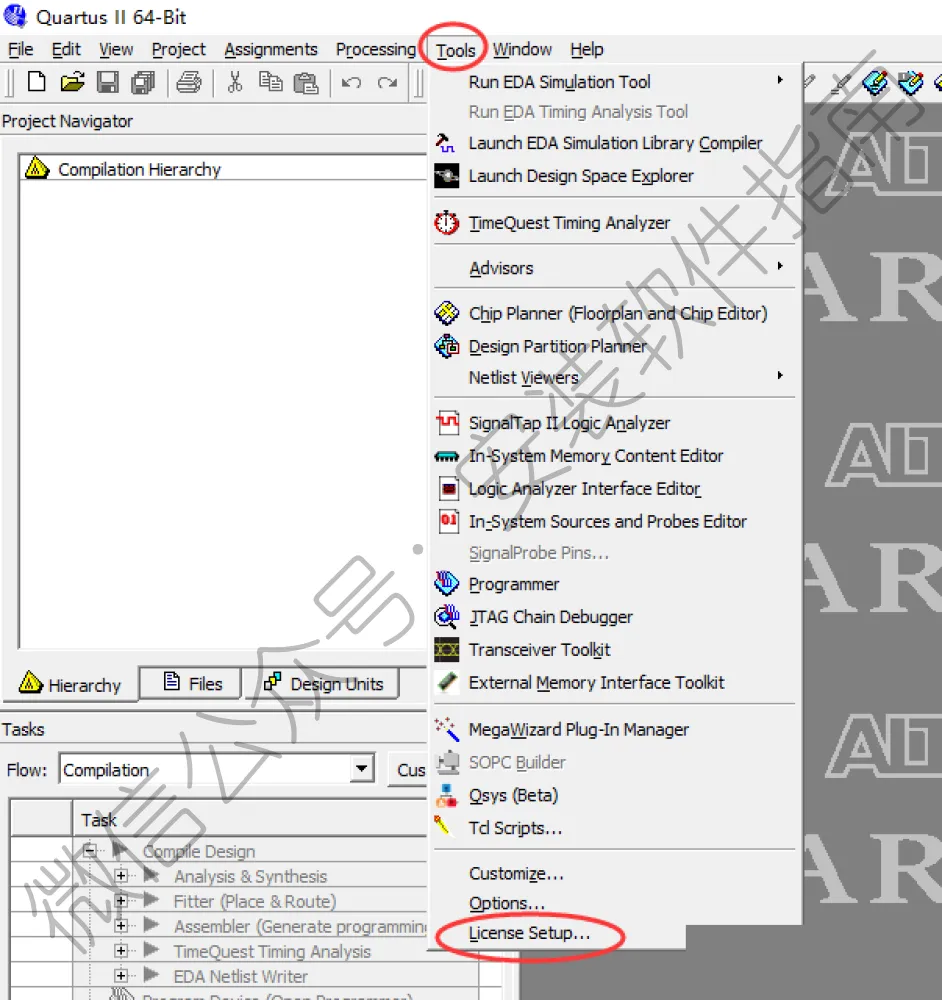Switch to the Files tab
The width and height of the screenshot is (942, 1000).
tap(190, 683)
